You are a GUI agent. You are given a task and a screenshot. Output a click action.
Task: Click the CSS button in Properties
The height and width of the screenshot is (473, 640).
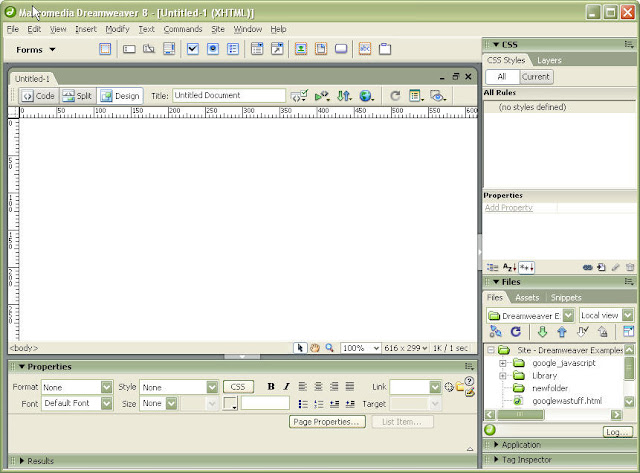coord(238,387)
